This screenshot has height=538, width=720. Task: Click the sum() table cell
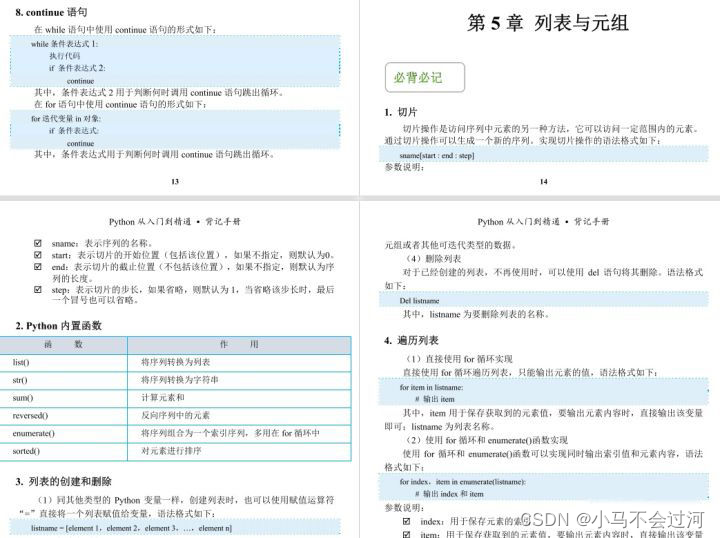pyautogui.click(x=63, y=398)
